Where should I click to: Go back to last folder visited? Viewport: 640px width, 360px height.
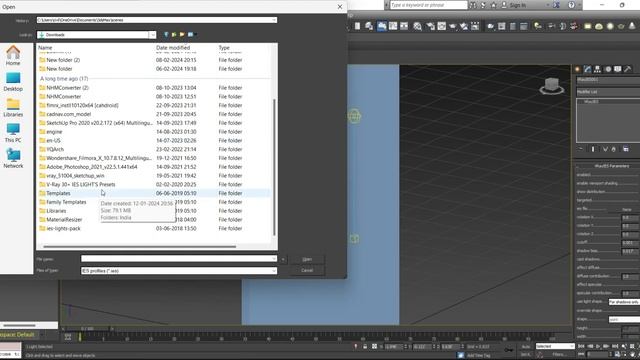pos(166,35)
